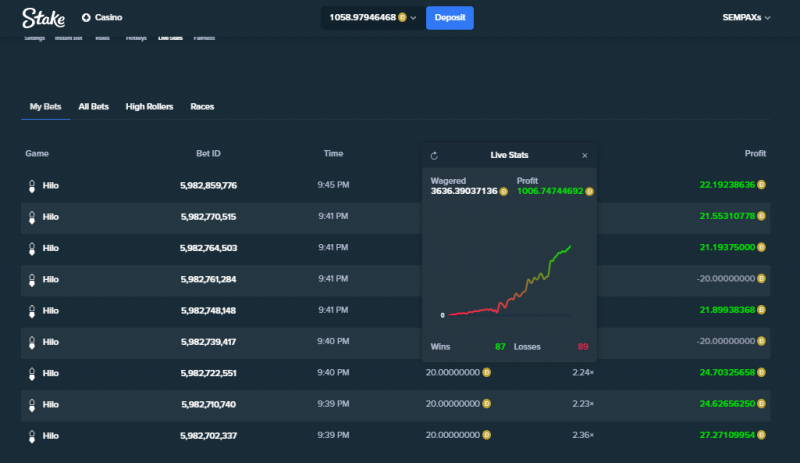Click coin icon beside profit 21.89938368
The image size is (800, 463).
pyautogui.click(x=761, y=310)
